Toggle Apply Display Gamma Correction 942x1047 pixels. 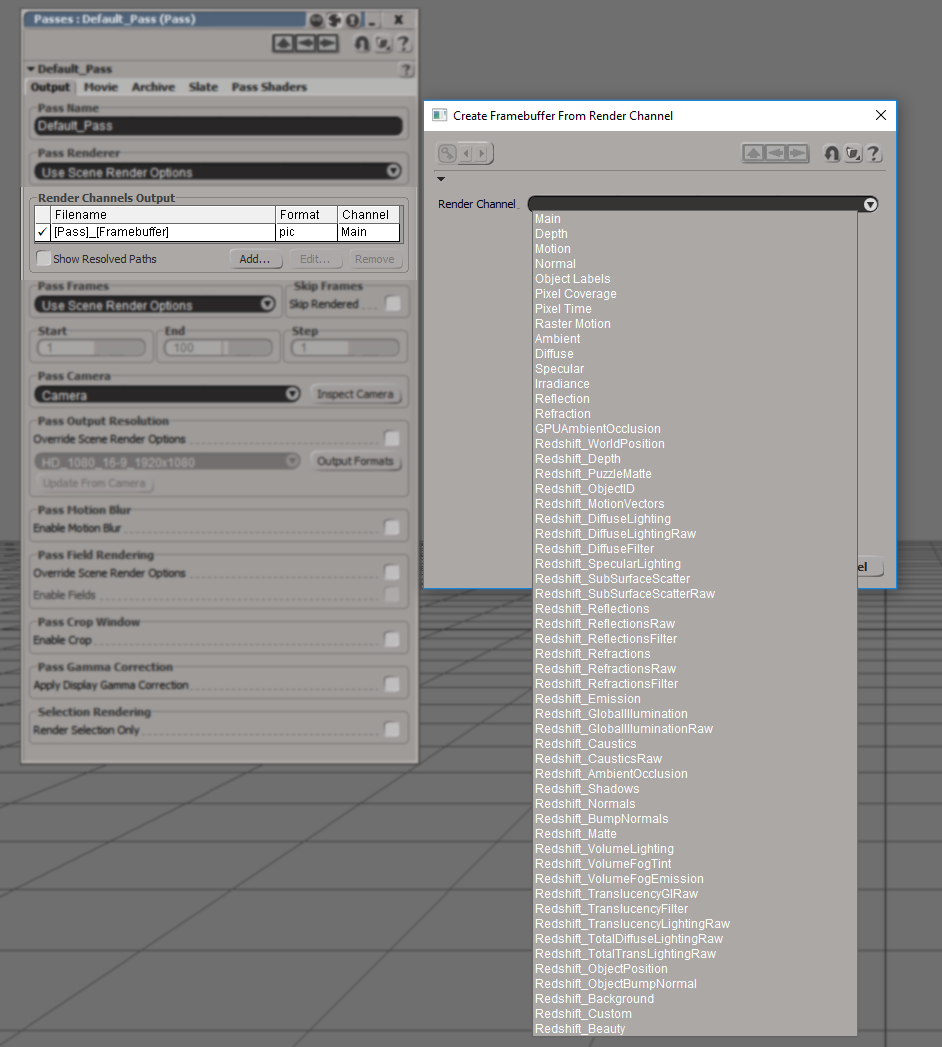pyautogui.click(x=392, y=684)
